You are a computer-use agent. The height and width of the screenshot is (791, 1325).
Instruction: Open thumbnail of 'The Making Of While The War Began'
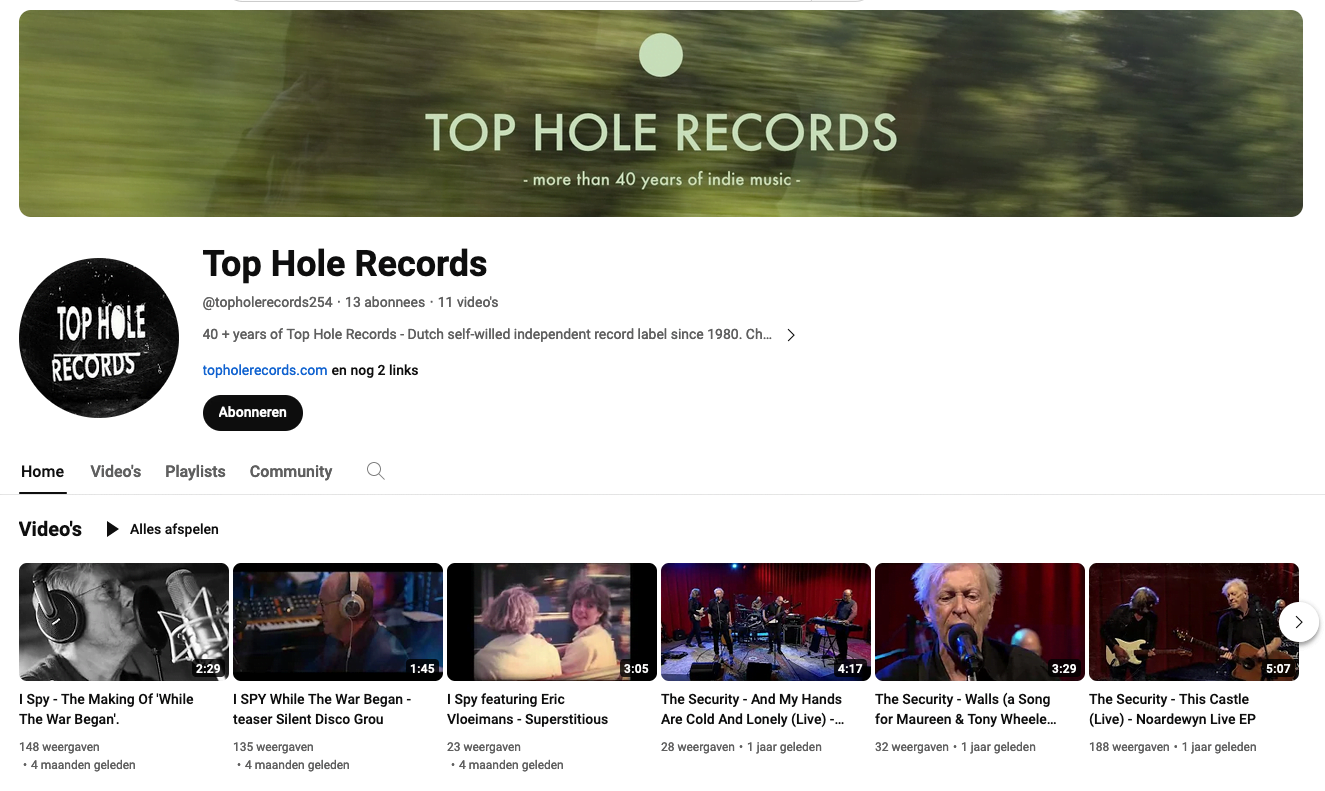124,622
